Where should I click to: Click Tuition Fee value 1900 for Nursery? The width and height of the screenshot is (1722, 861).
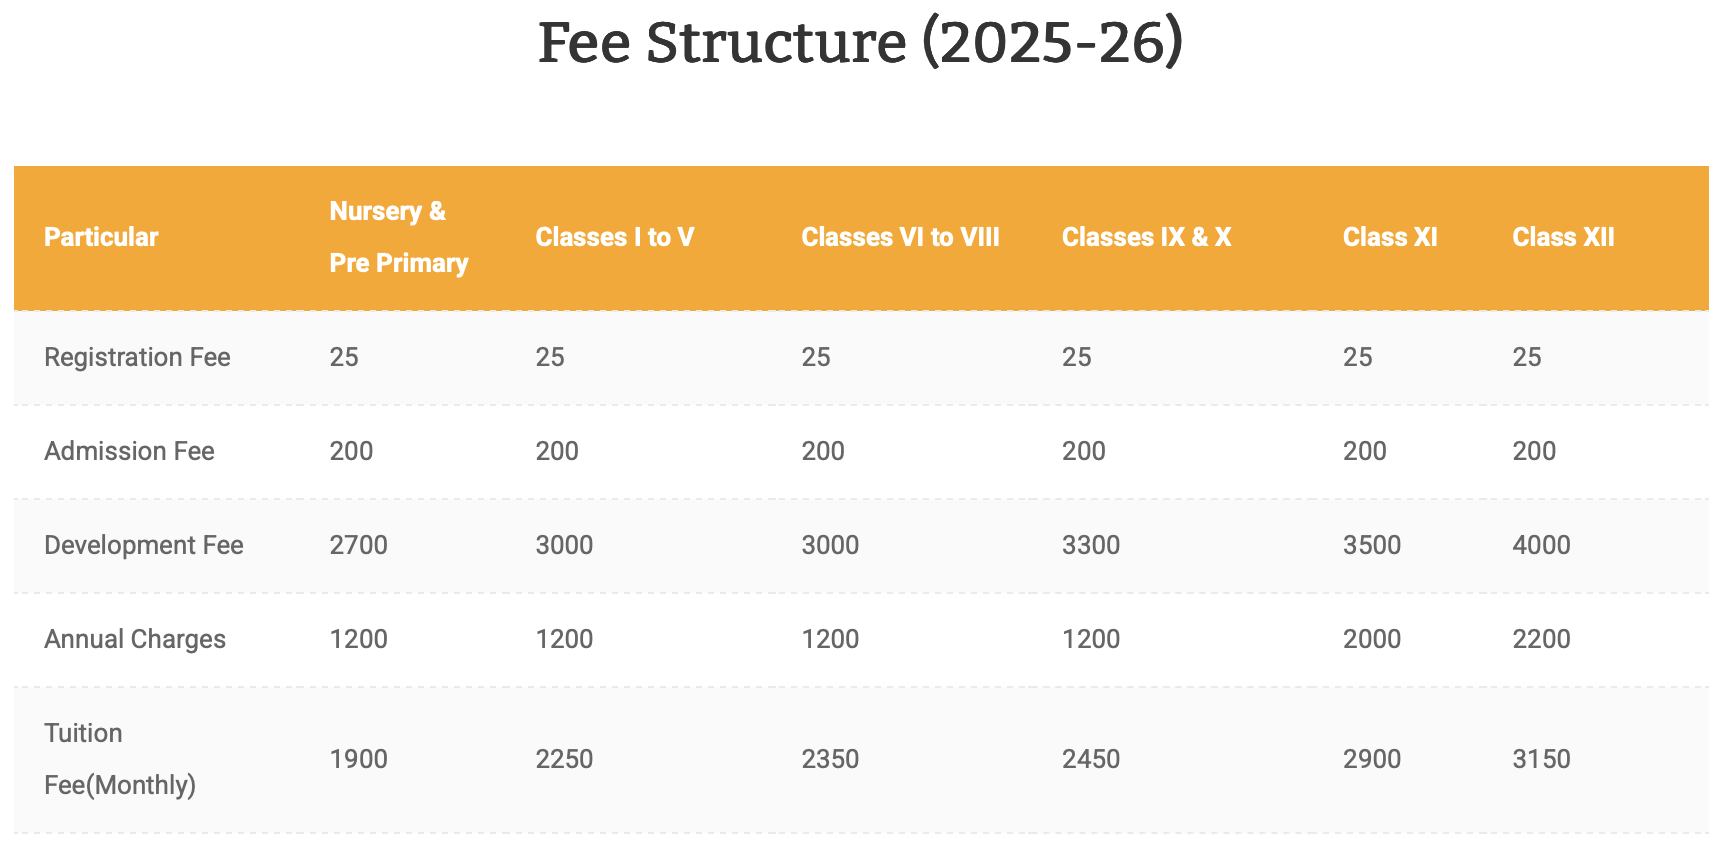(x=358, y=759)
